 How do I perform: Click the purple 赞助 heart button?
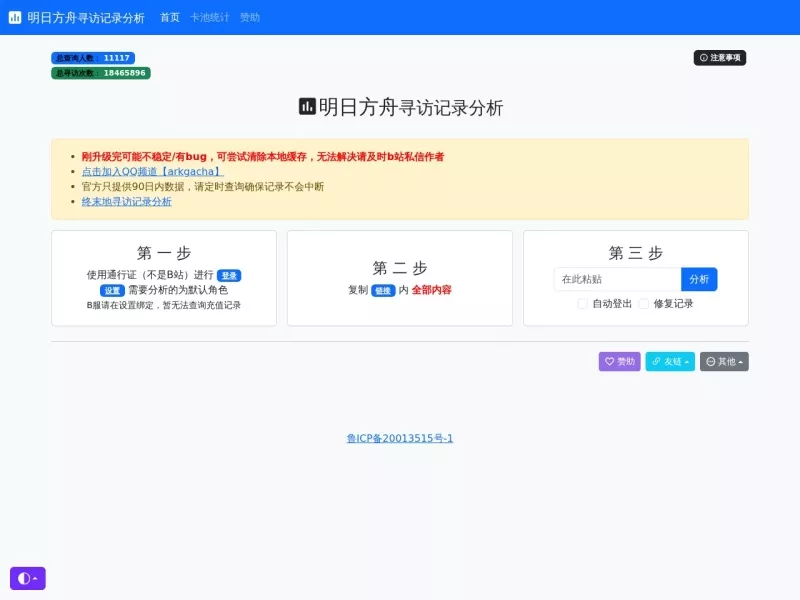619,361
